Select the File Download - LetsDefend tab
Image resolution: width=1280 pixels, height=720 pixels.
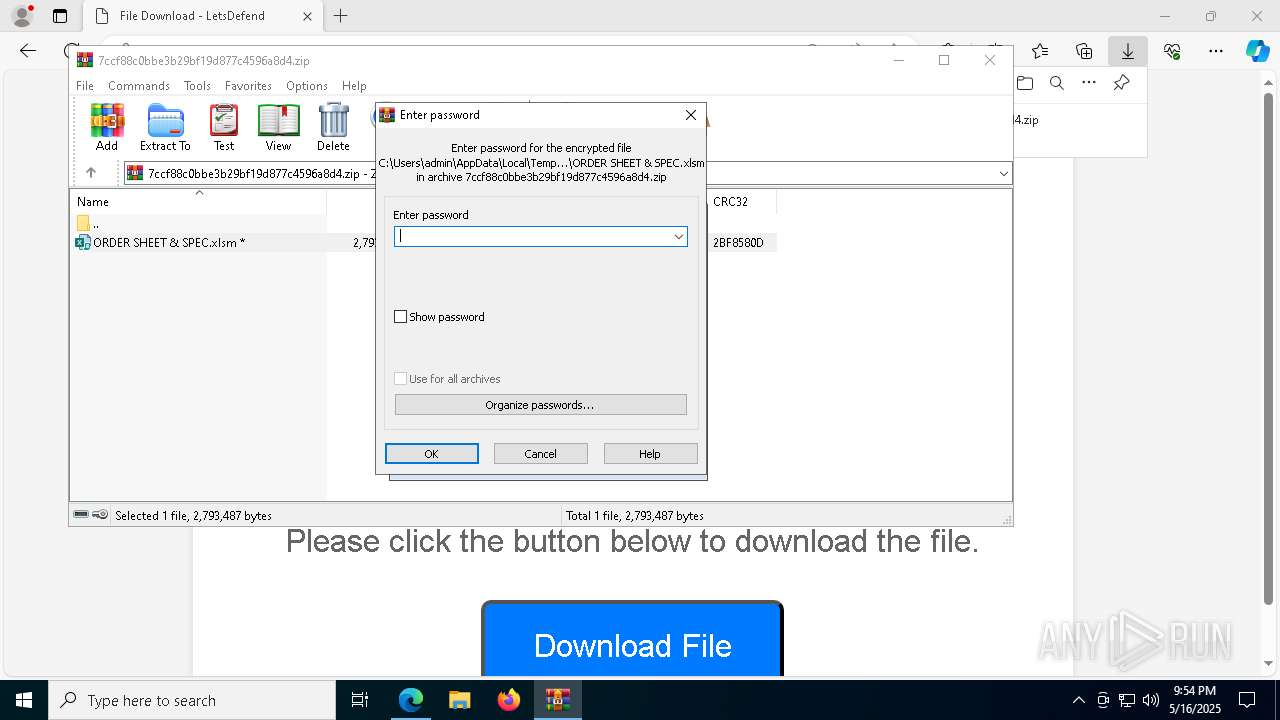(202, 16)
